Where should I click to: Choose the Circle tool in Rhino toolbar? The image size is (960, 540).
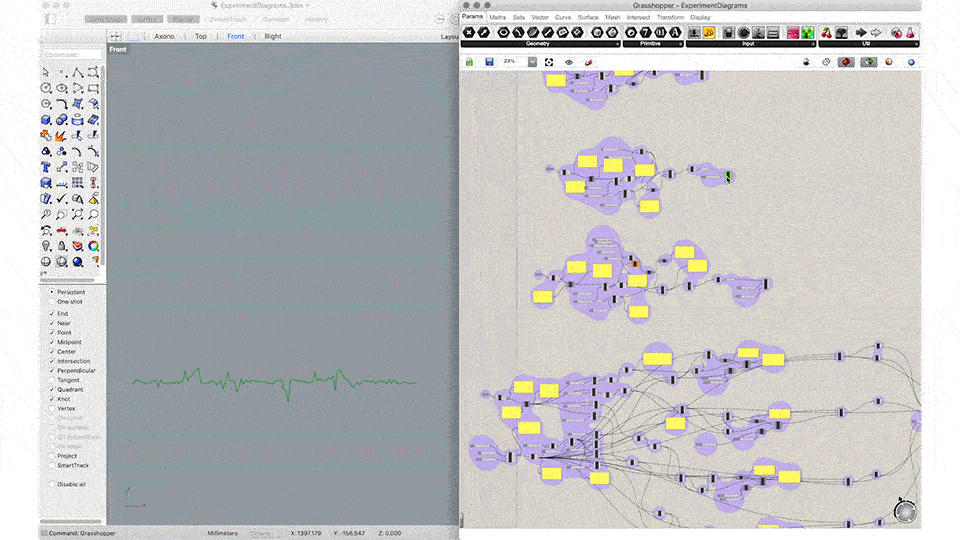46,88
